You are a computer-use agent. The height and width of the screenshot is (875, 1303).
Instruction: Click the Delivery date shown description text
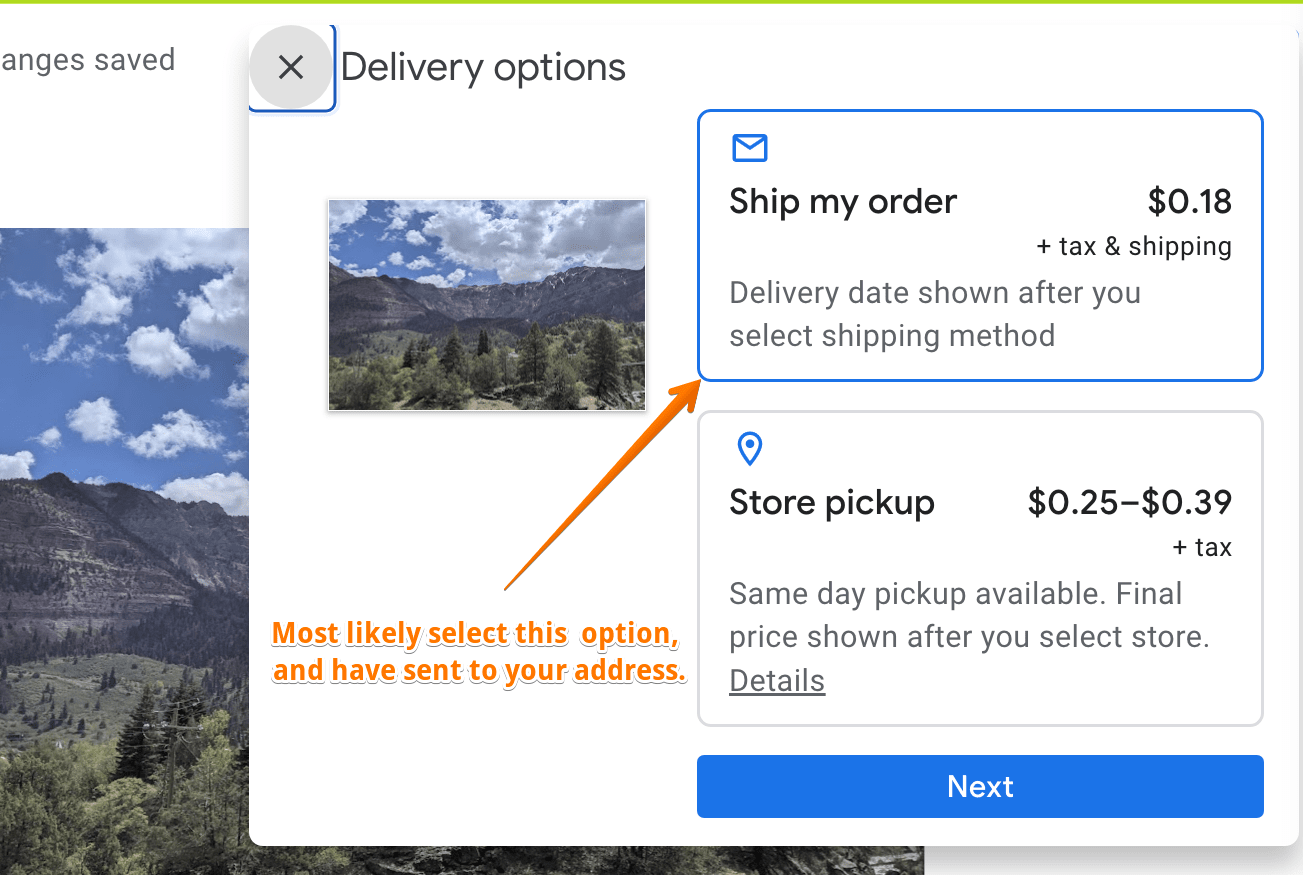tap(935, 314)
